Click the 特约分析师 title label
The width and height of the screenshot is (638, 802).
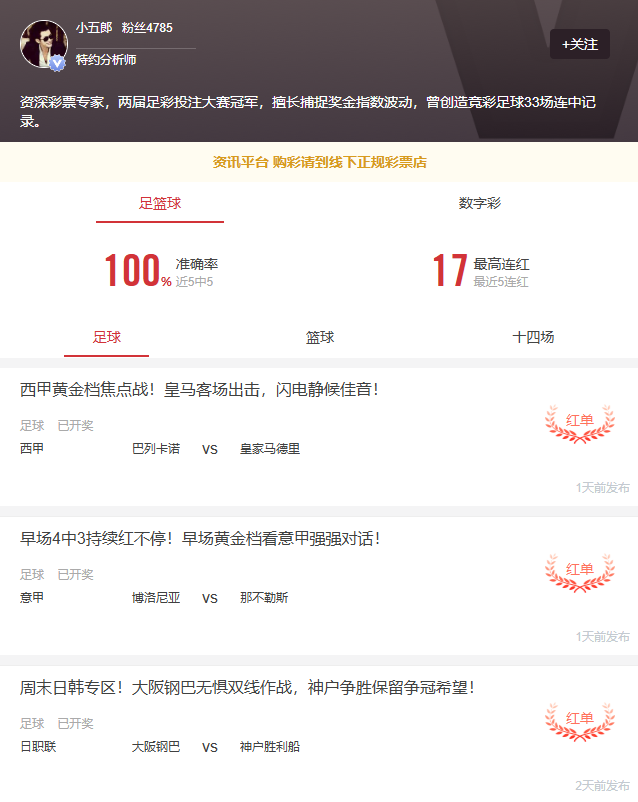104,59
